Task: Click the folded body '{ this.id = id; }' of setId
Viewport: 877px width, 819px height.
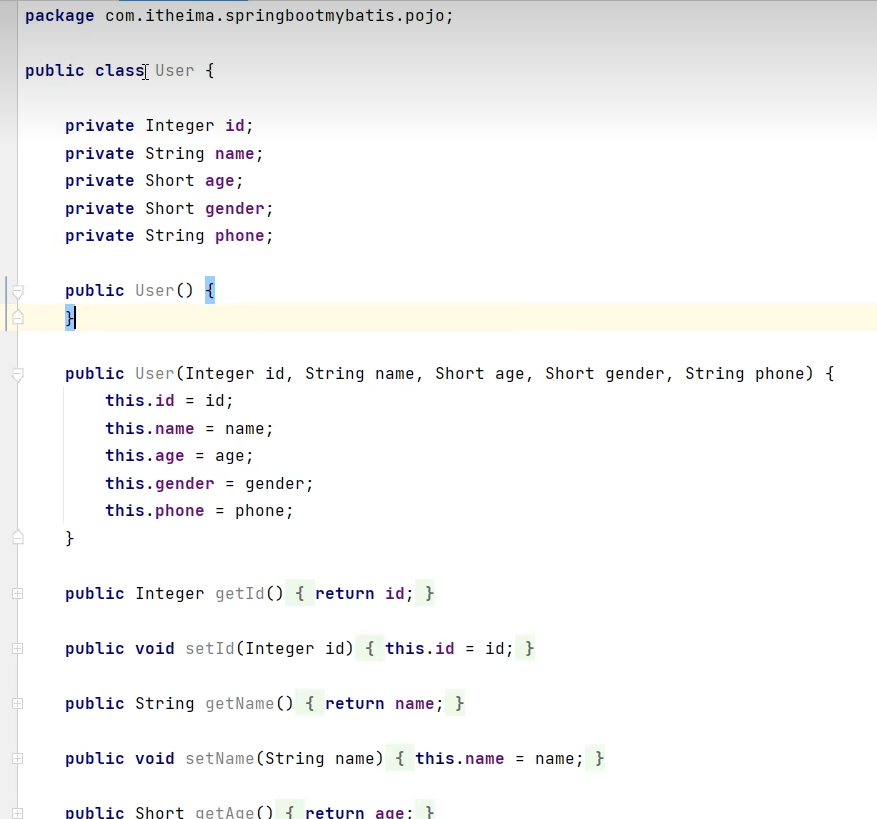Action: [x=445, y=648]
